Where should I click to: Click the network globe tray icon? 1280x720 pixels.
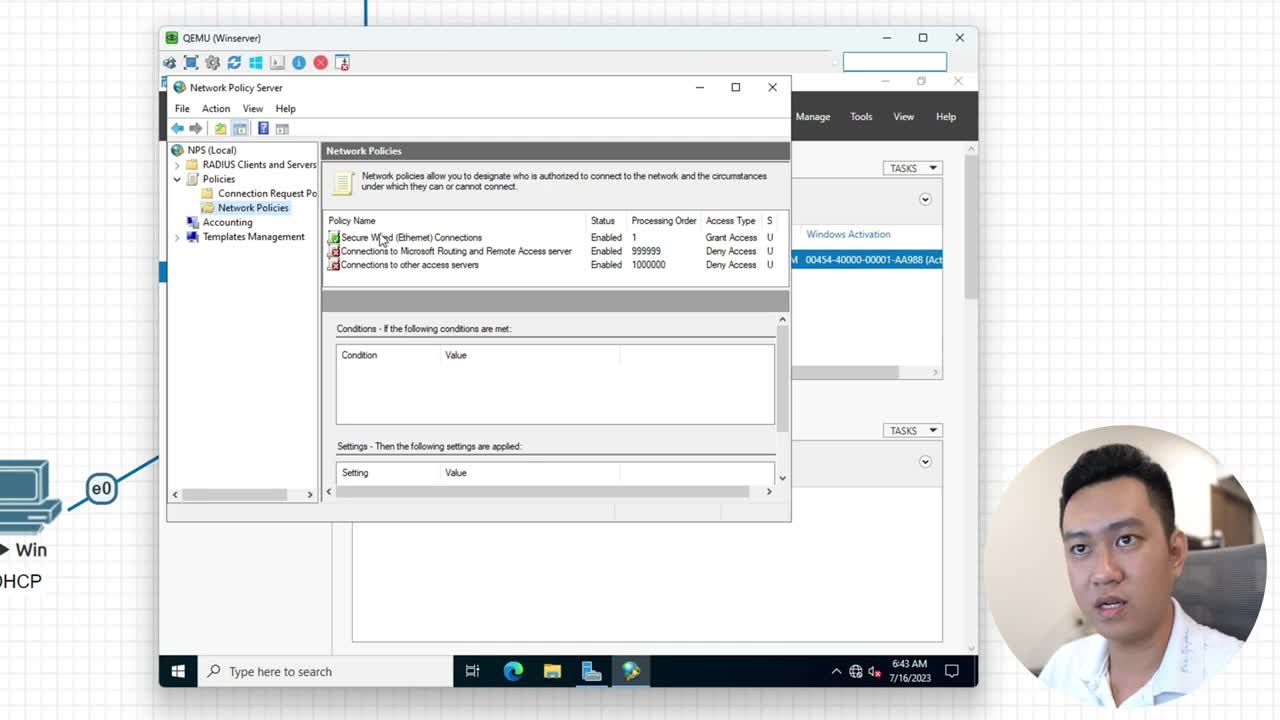click(x=856, y=671)
